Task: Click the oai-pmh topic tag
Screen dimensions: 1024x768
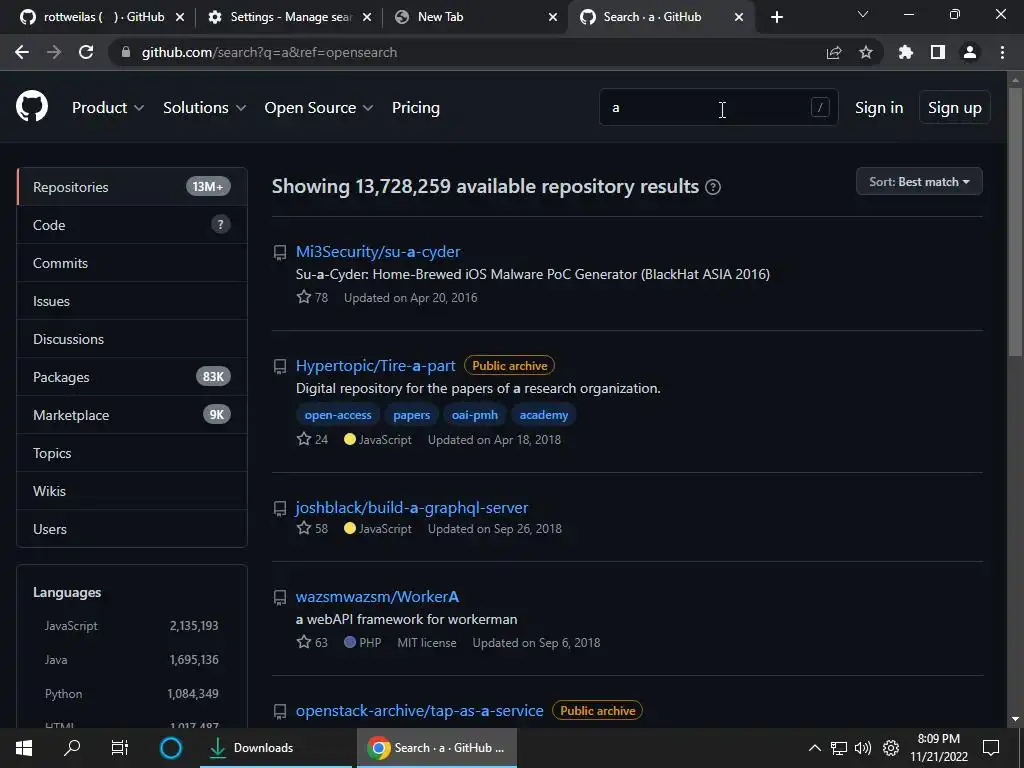Action: click(x=475, y=415)
